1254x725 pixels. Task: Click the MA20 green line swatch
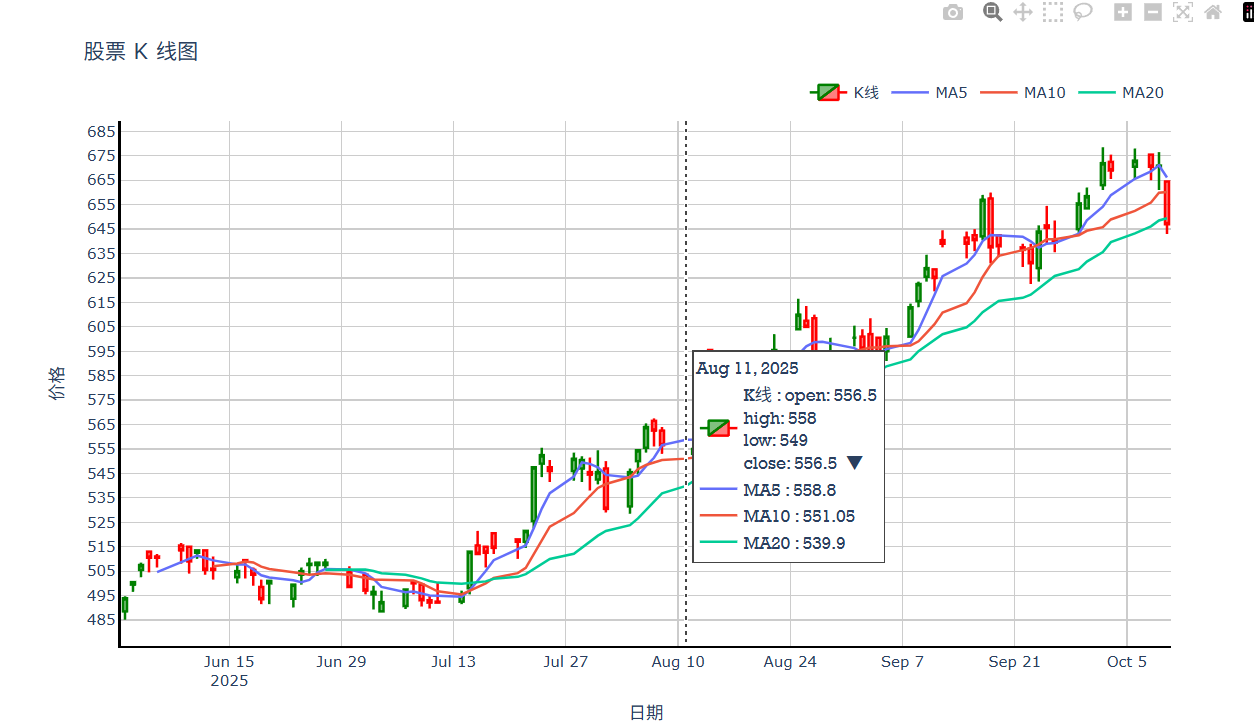point(1095,93)
